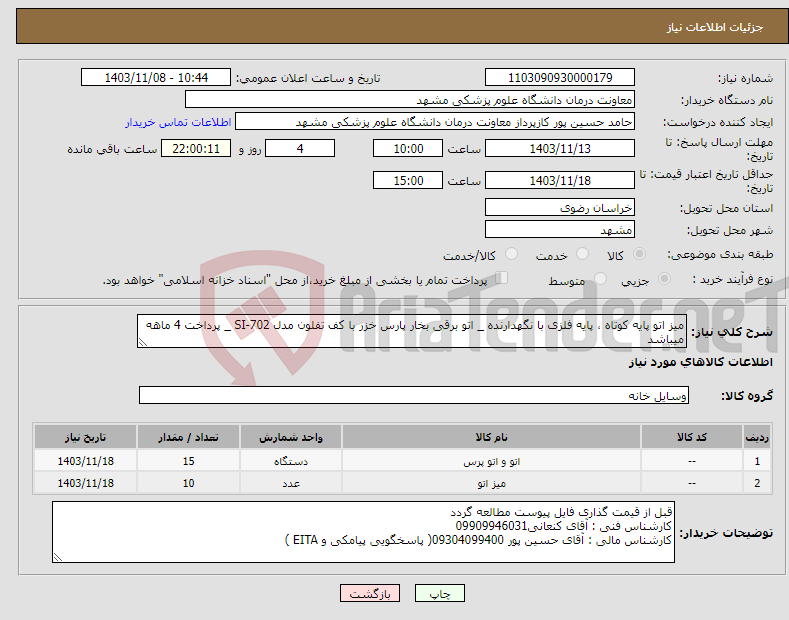Screen dimensions: 789x620
Task: Click the date cell in میز اتو row
Action: (86, 483)
